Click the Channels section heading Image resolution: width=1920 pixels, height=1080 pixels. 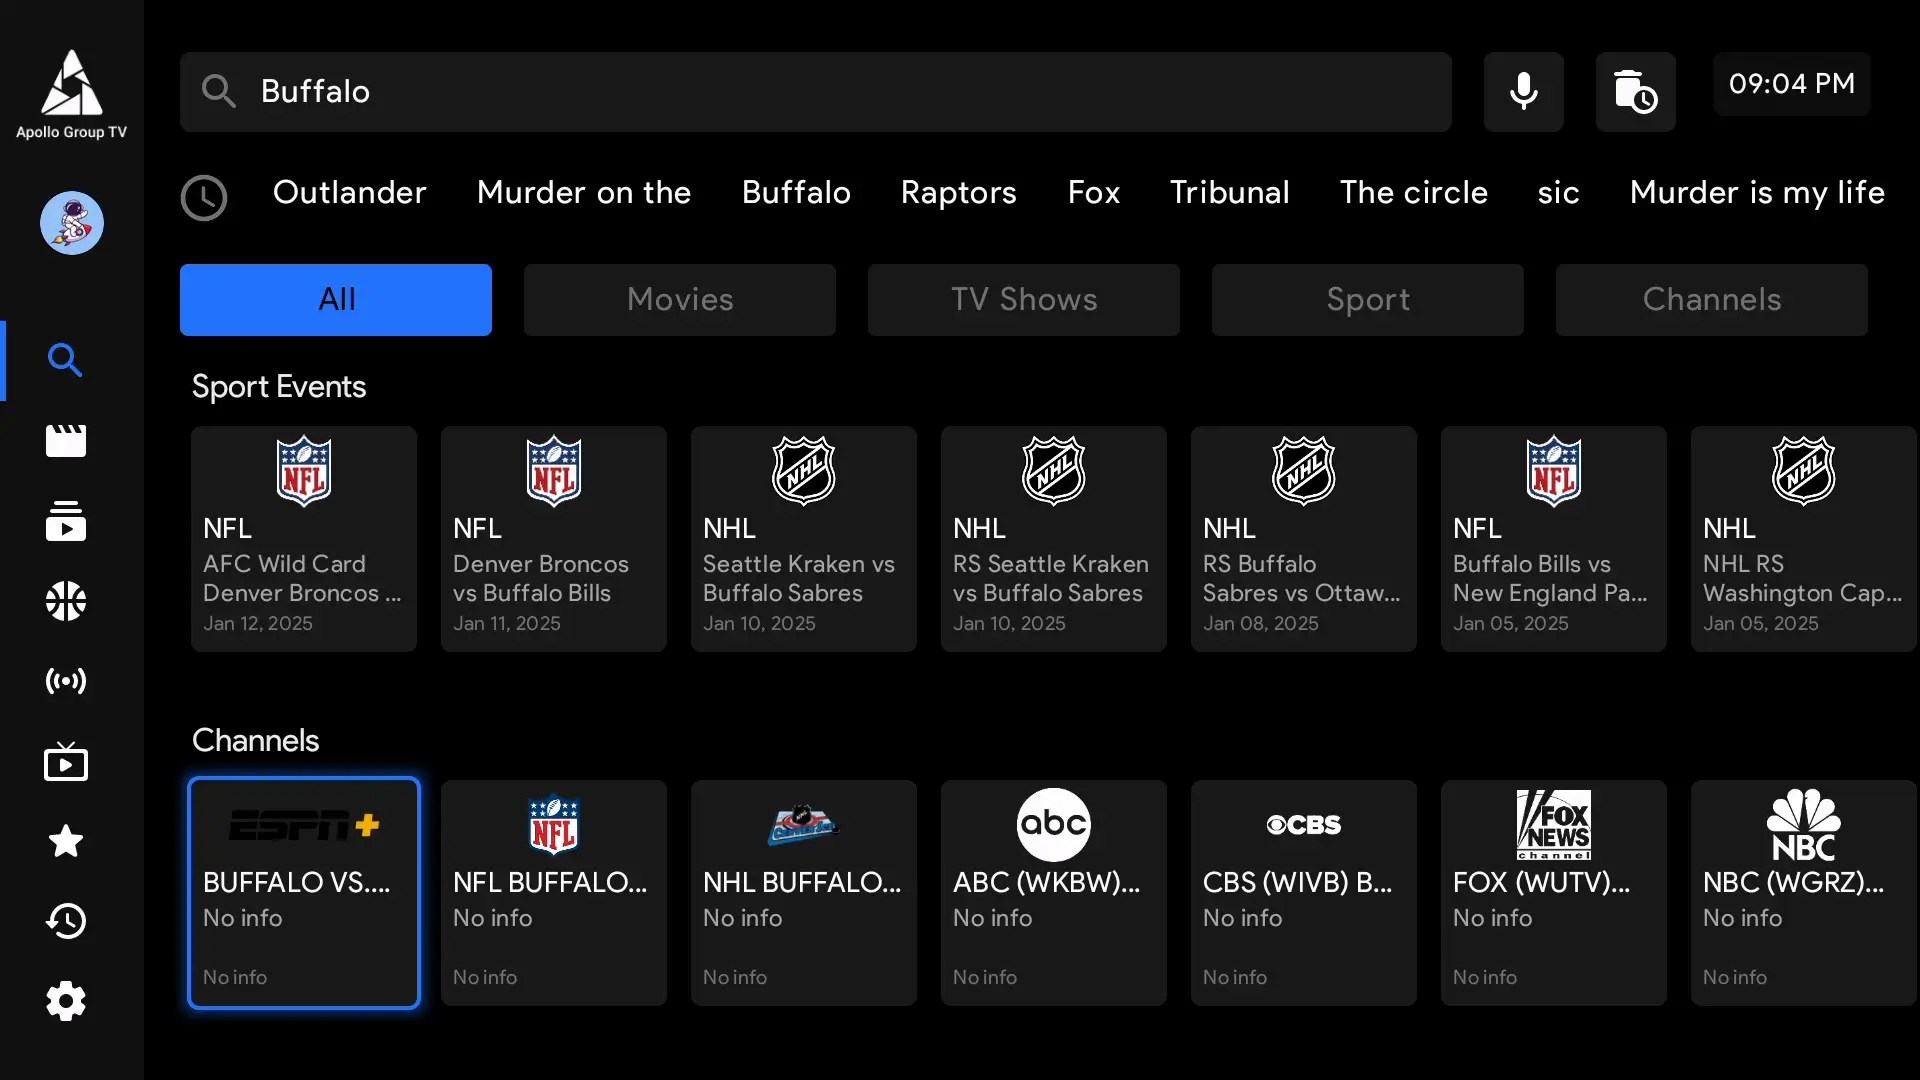click(x=255, y=741)
